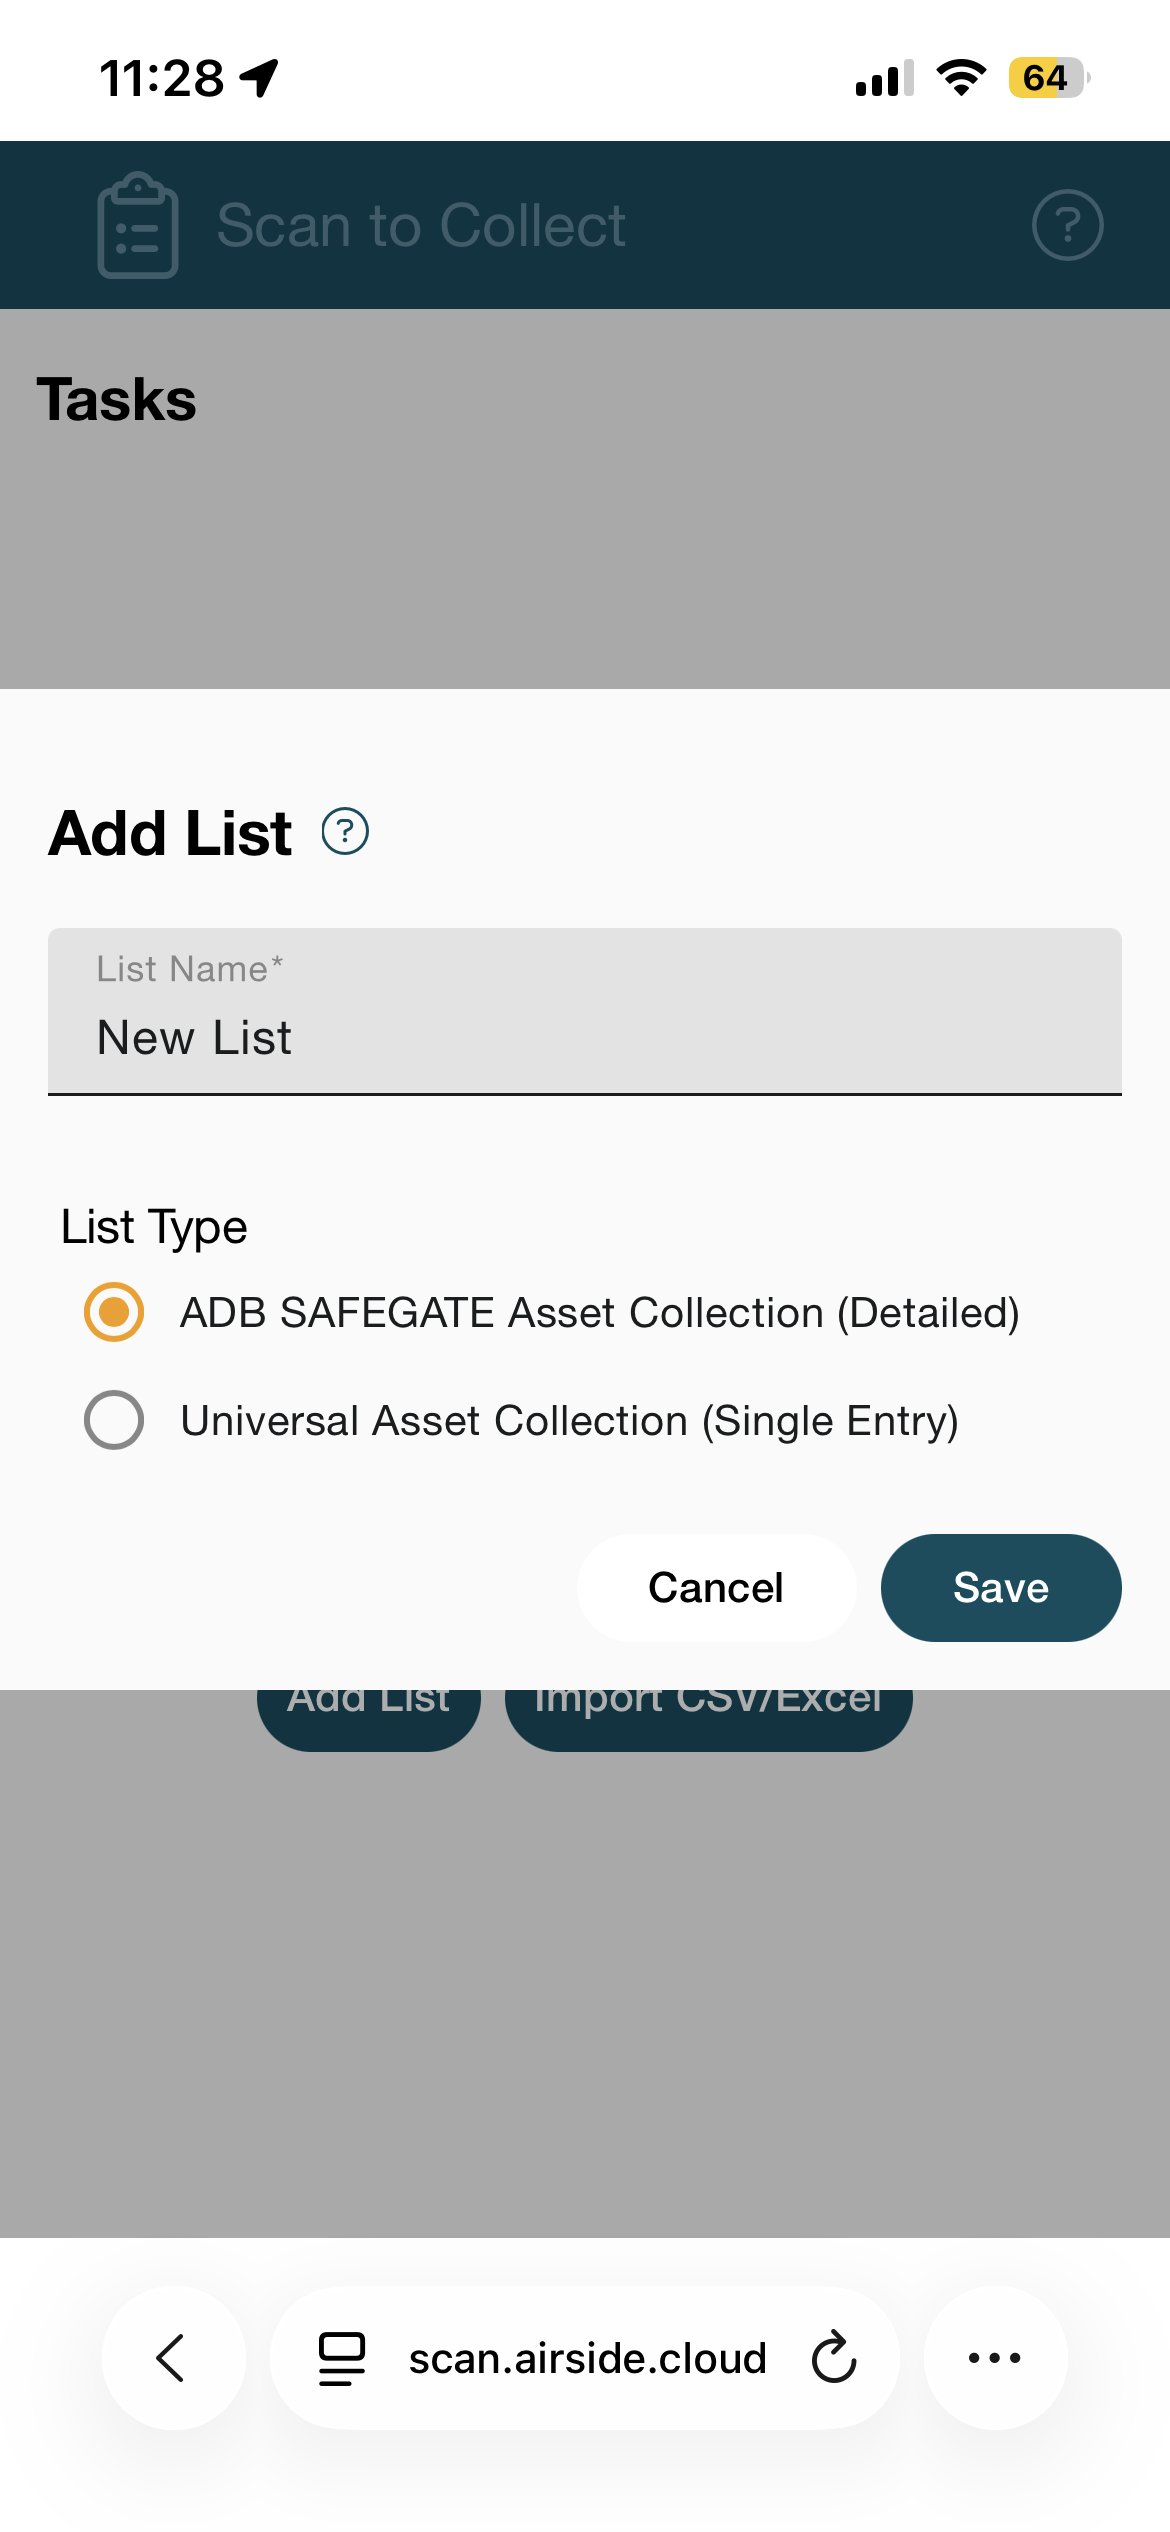This screenshot has height=2532, width=1170.
Task: Reload the page with the refresh icon
Action: pos(834,2357)
